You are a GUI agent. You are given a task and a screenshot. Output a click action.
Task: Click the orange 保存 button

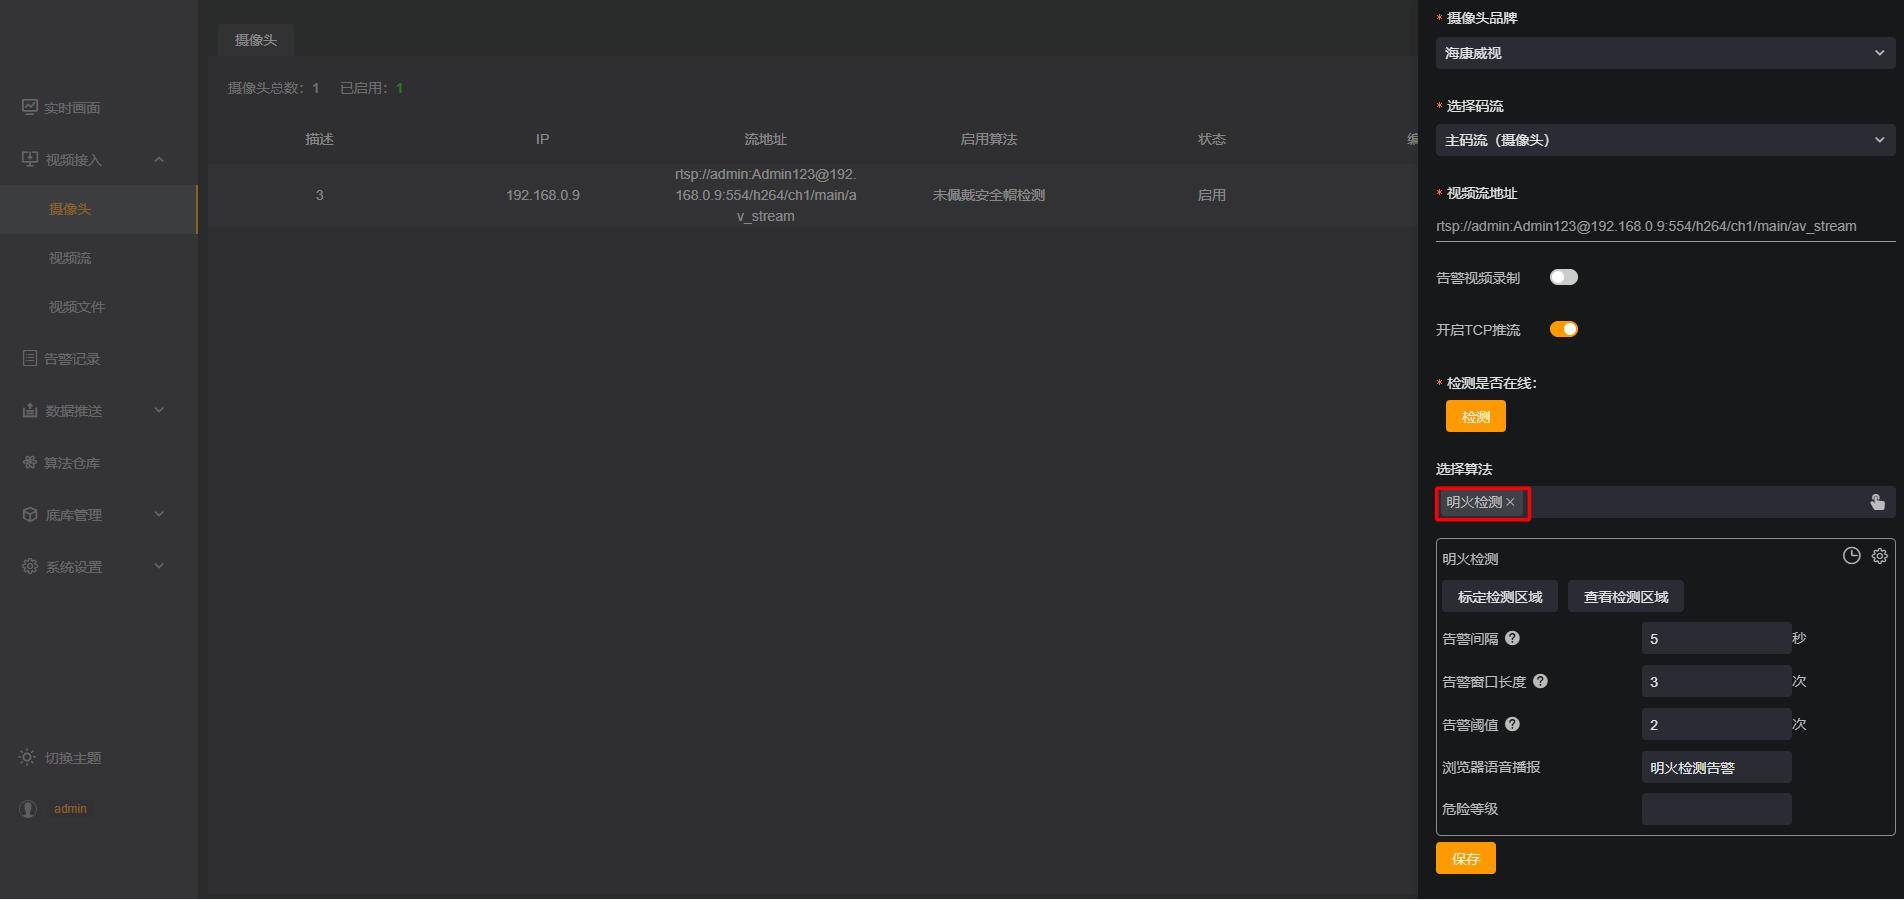tap(1466, 858)
